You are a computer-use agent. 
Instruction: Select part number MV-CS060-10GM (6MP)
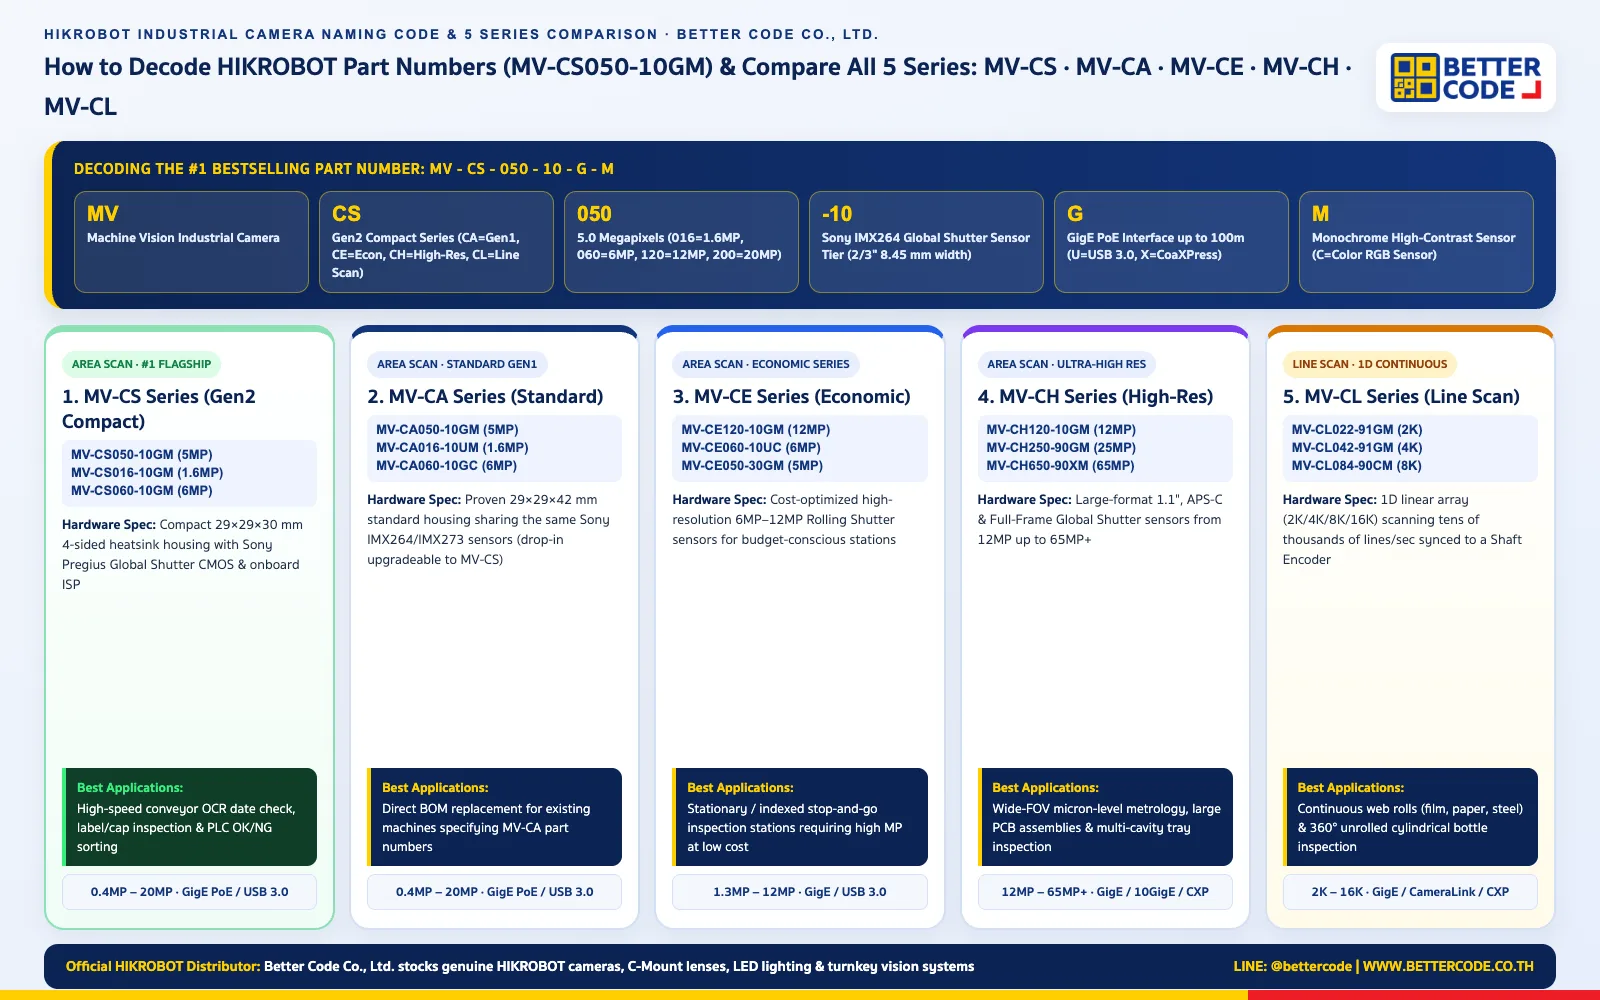click(x=142, y=490)
